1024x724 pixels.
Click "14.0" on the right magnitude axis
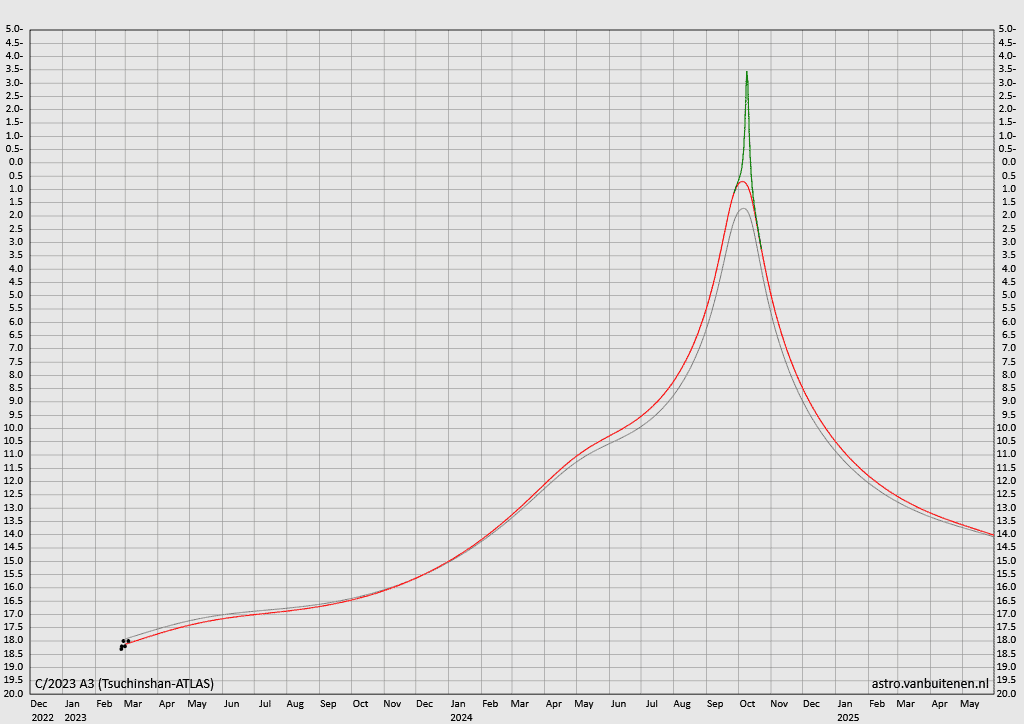coord(1006,534)
